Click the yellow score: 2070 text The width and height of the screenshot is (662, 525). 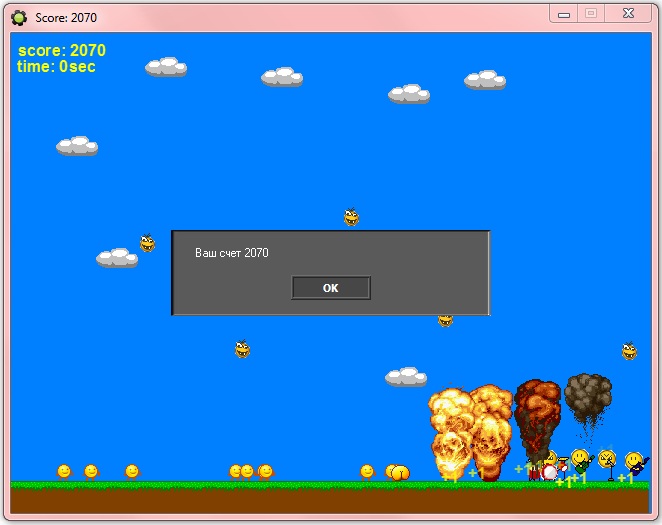(x=62, y=50)
